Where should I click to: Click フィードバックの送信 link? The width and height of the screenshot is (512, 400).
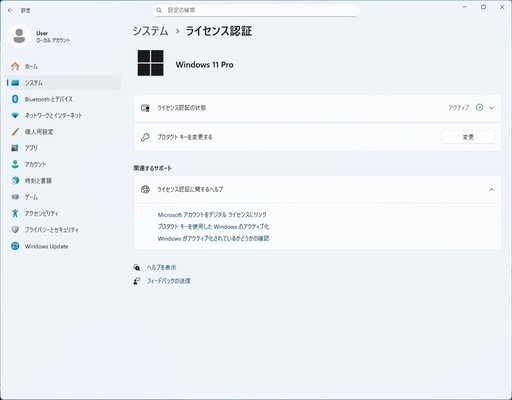pyautogui.click(x=169, y=281)
